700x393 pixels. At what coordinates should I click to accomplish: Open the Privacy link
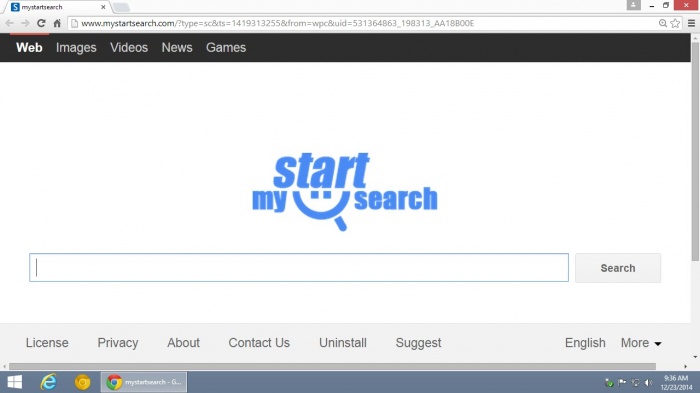118,343
